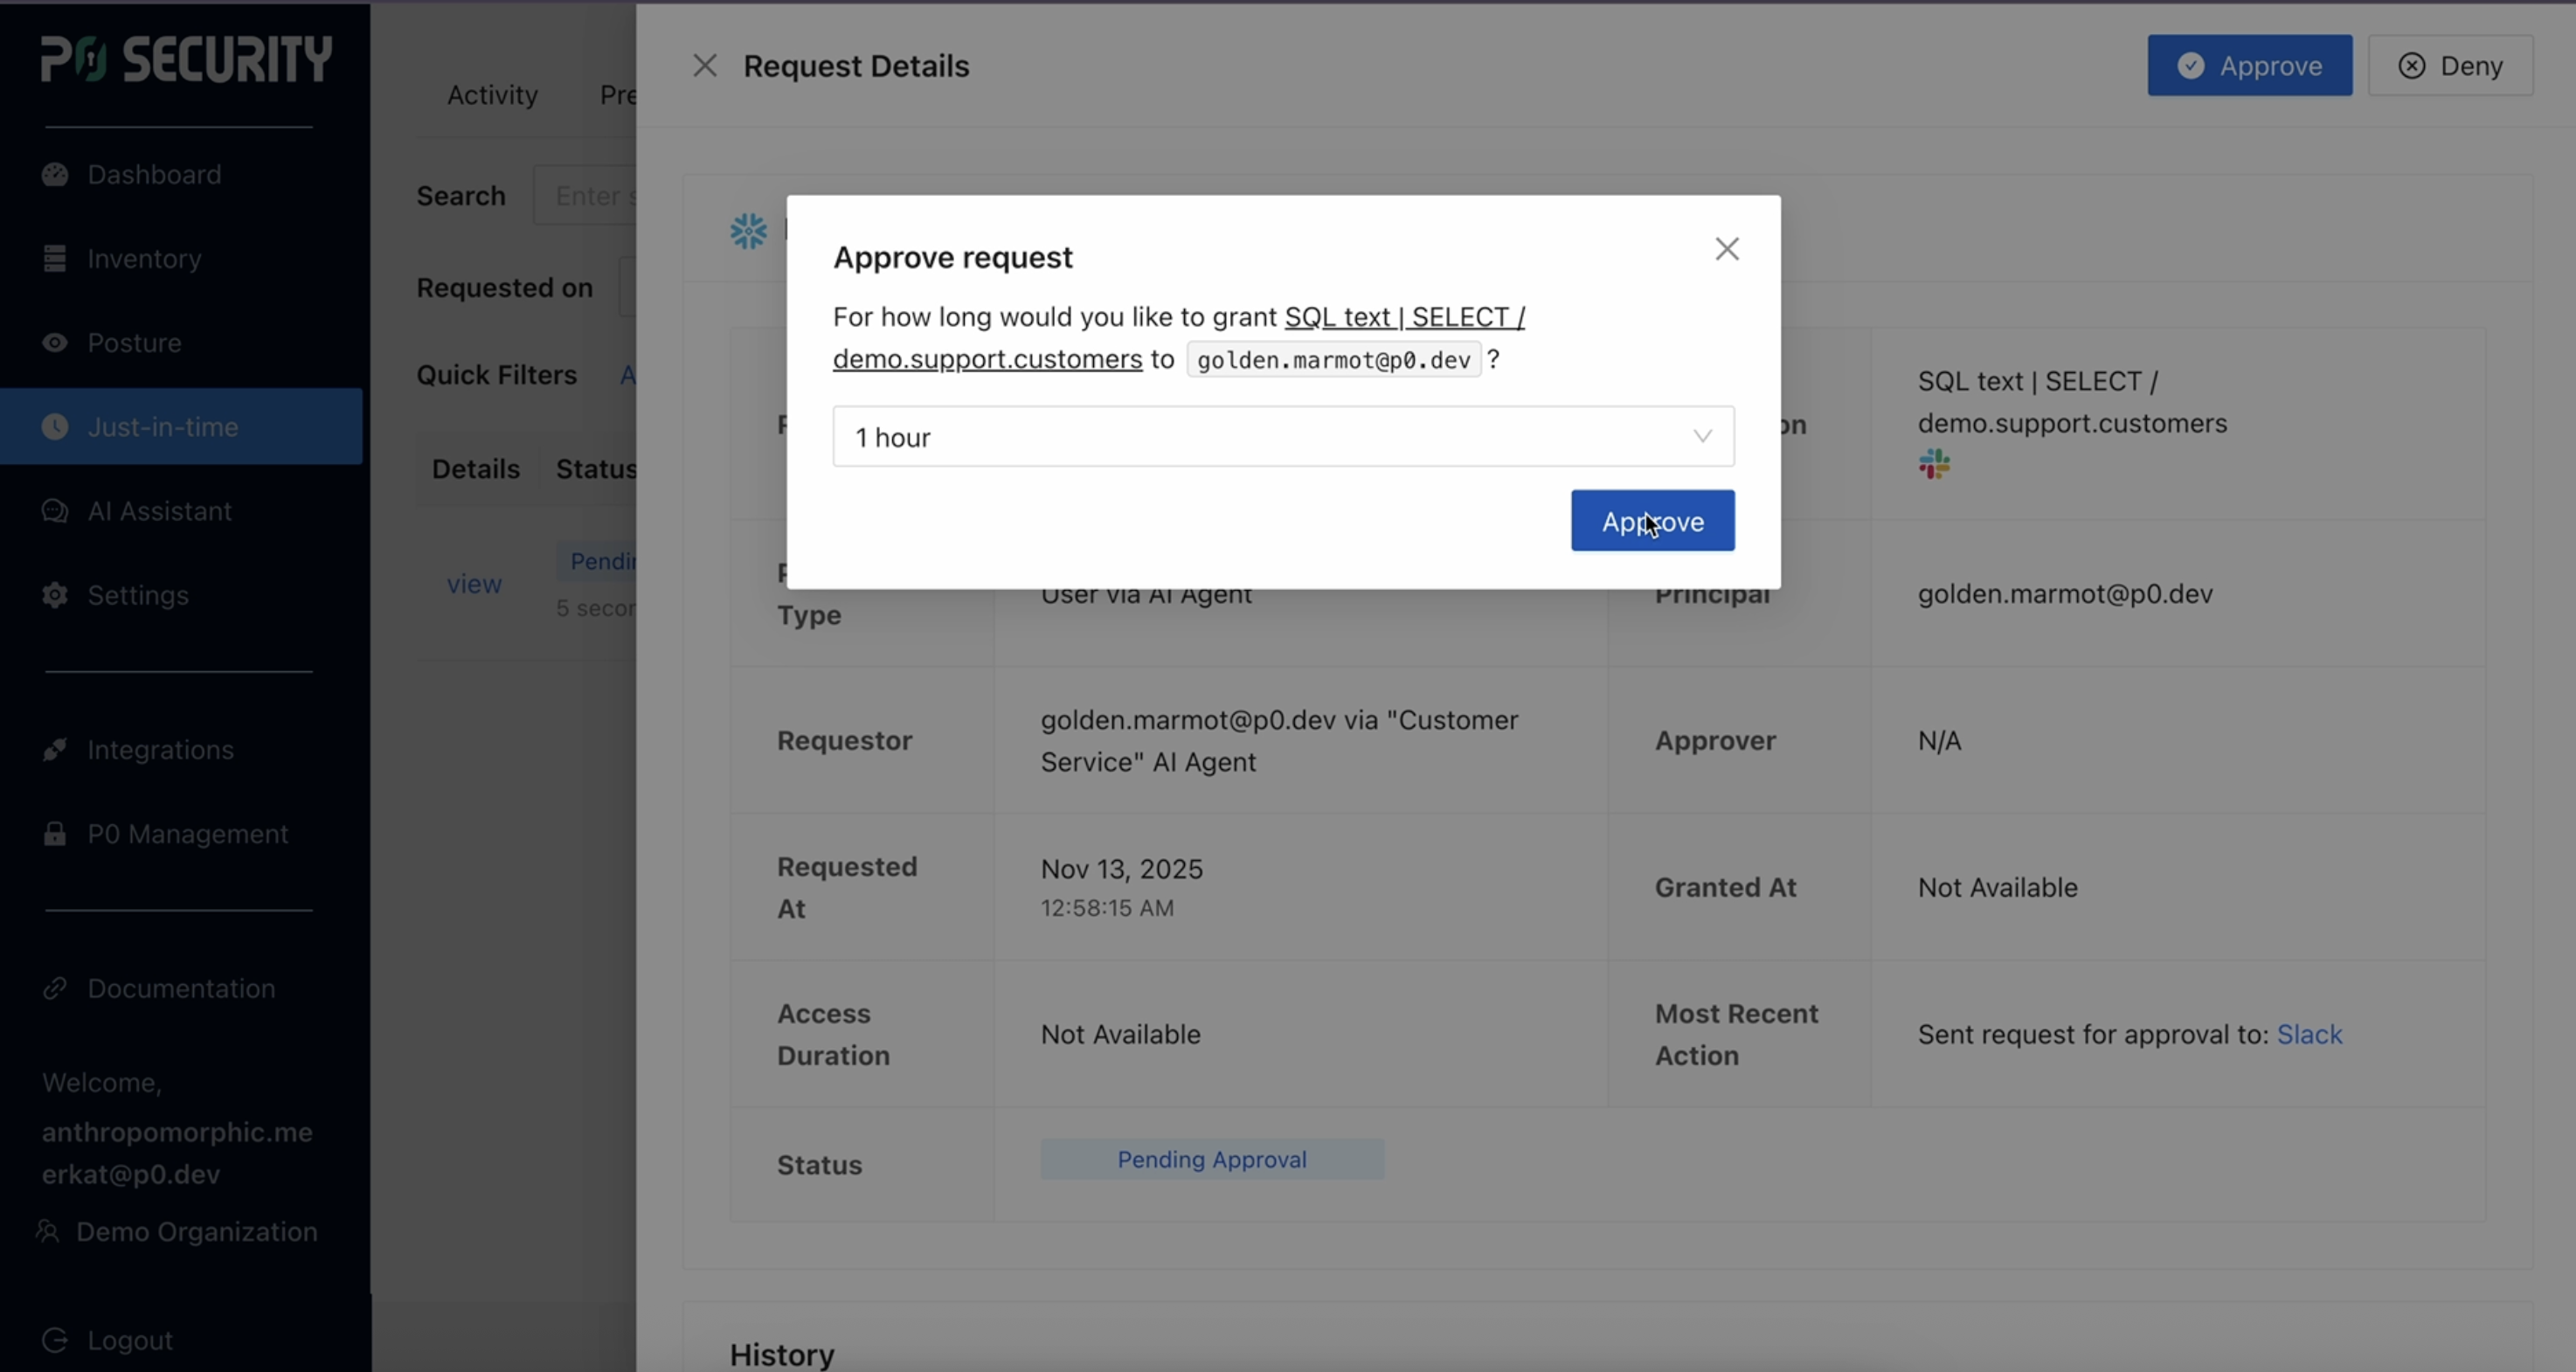Viewport: 2576px width, 1372px height.
Task: Click the dropdown chevron arrow
Action: tap(1702, 437)
